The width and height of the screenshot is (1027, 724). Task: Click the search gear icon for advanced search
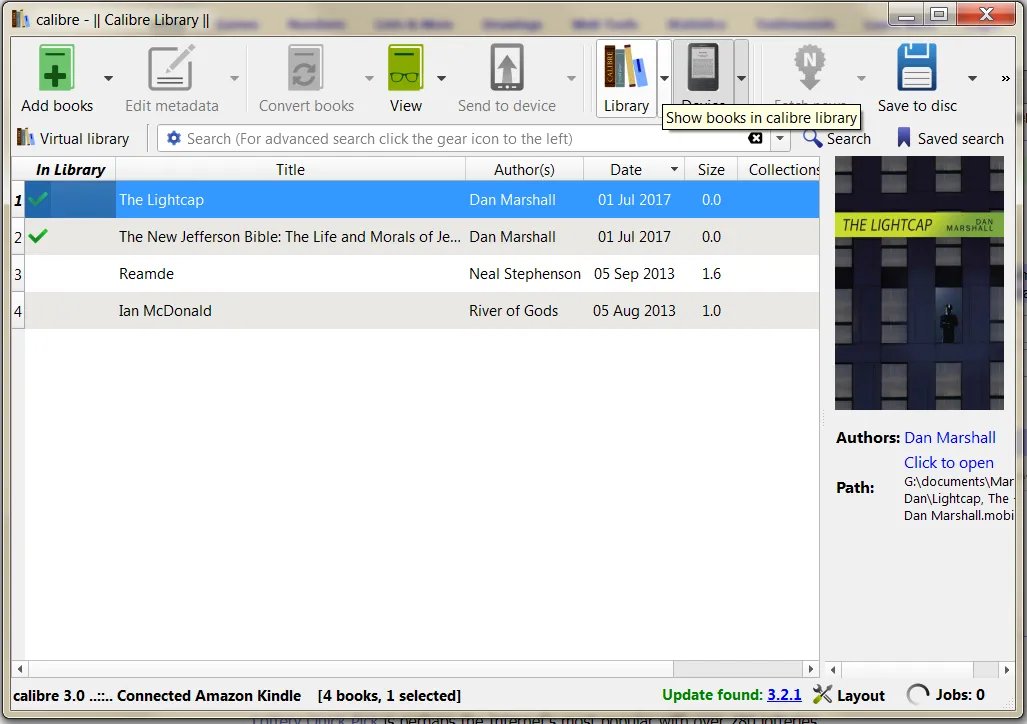pyautogui.click(x=174, y=138)
